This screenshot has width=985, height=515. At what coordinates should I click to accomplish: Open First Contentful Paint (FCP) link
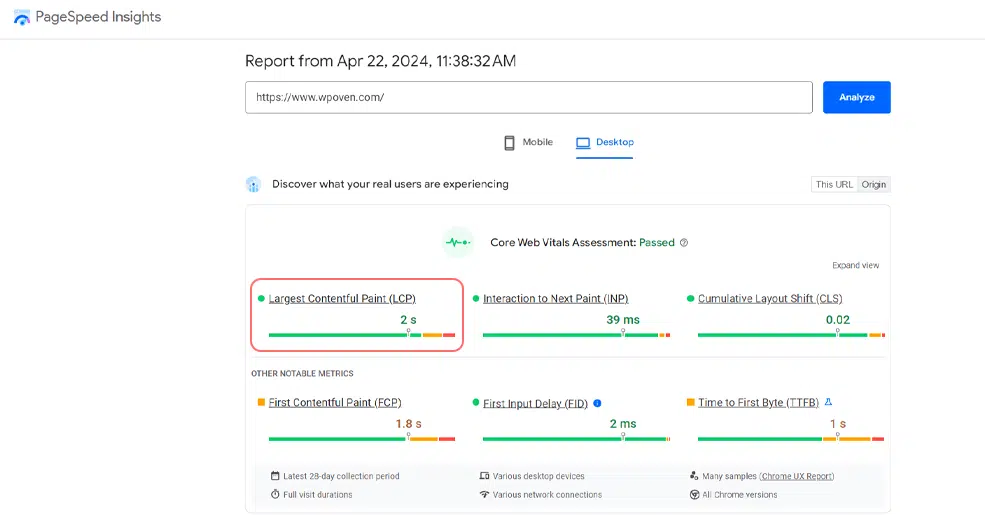pos(335,403)
